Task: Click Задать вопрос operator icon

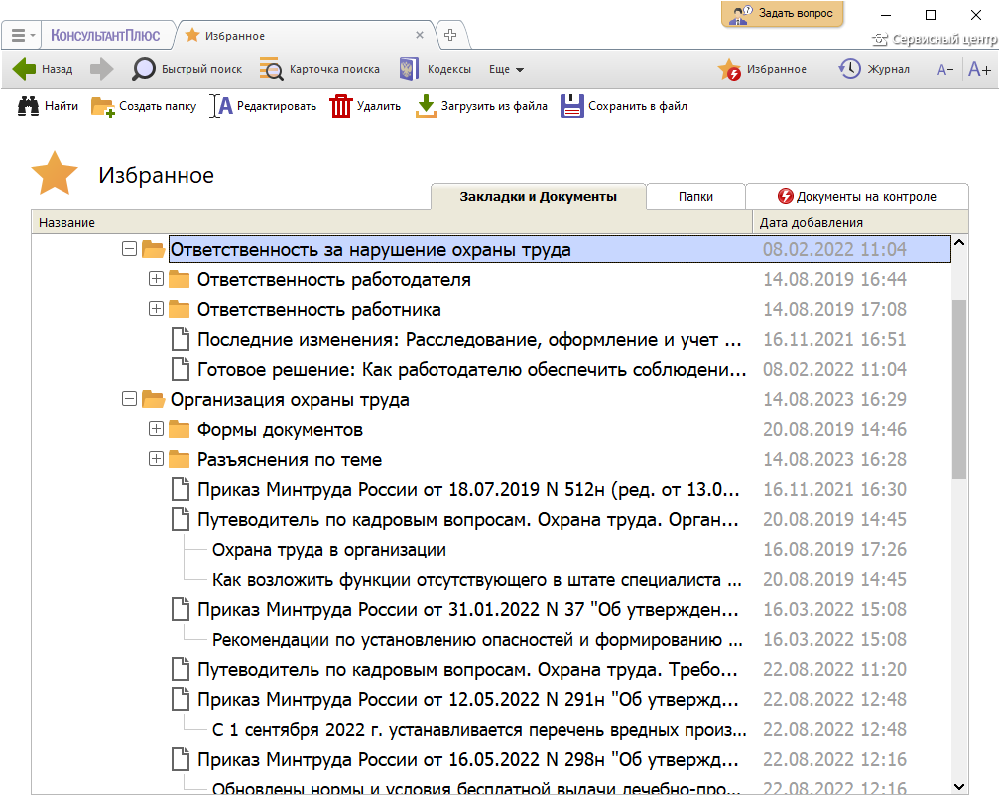Action: click(740, 14)
